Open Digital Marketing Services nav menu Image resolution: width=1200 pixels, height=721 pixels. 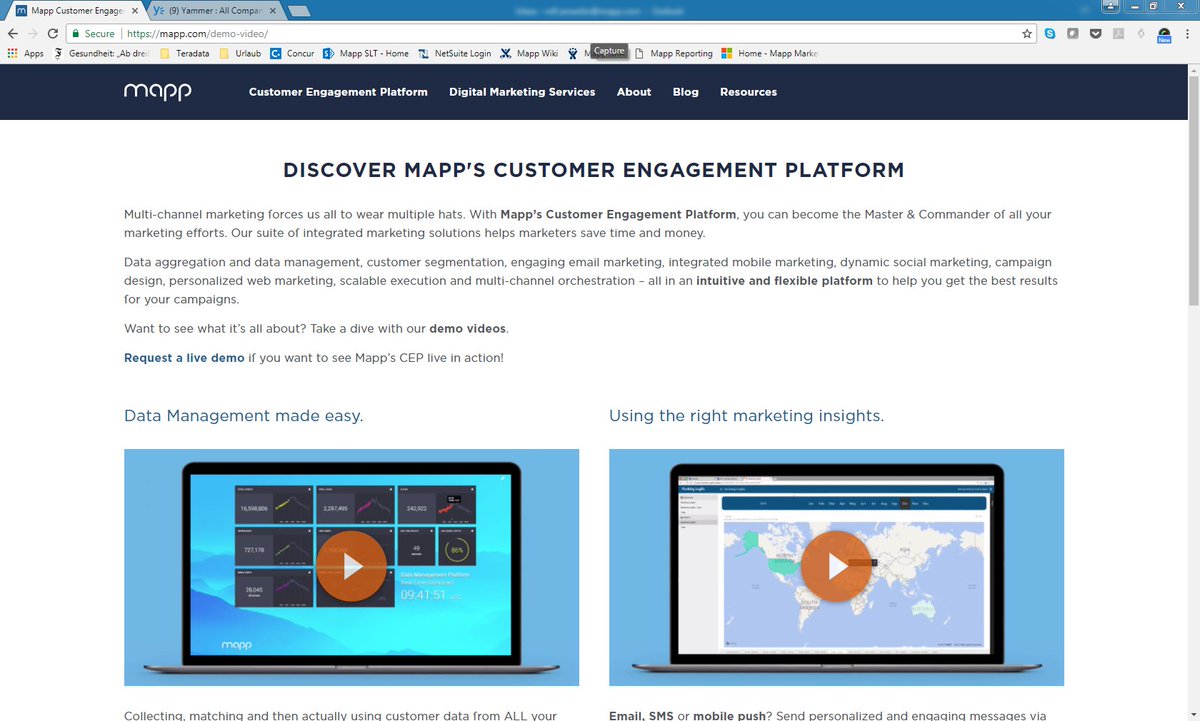point(522,92)
